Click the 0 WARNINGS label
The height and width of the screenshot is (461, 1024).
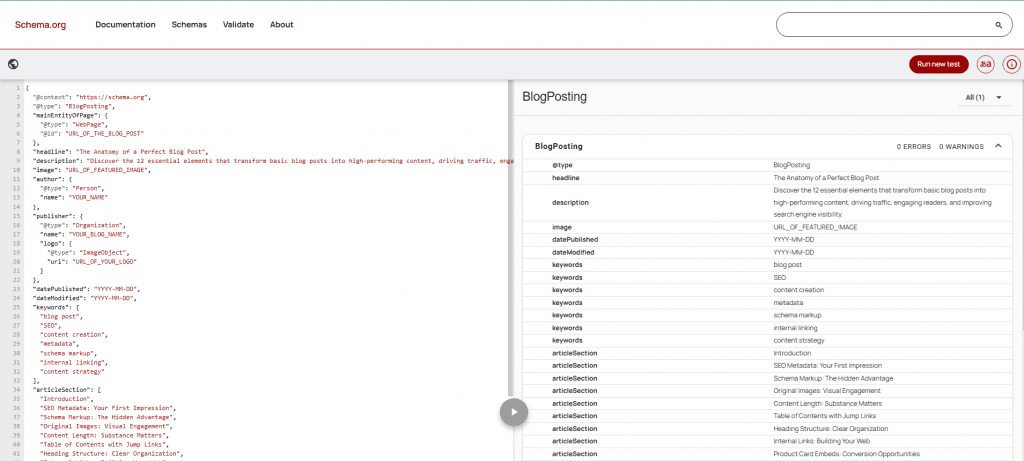click(x=961, y=147)
